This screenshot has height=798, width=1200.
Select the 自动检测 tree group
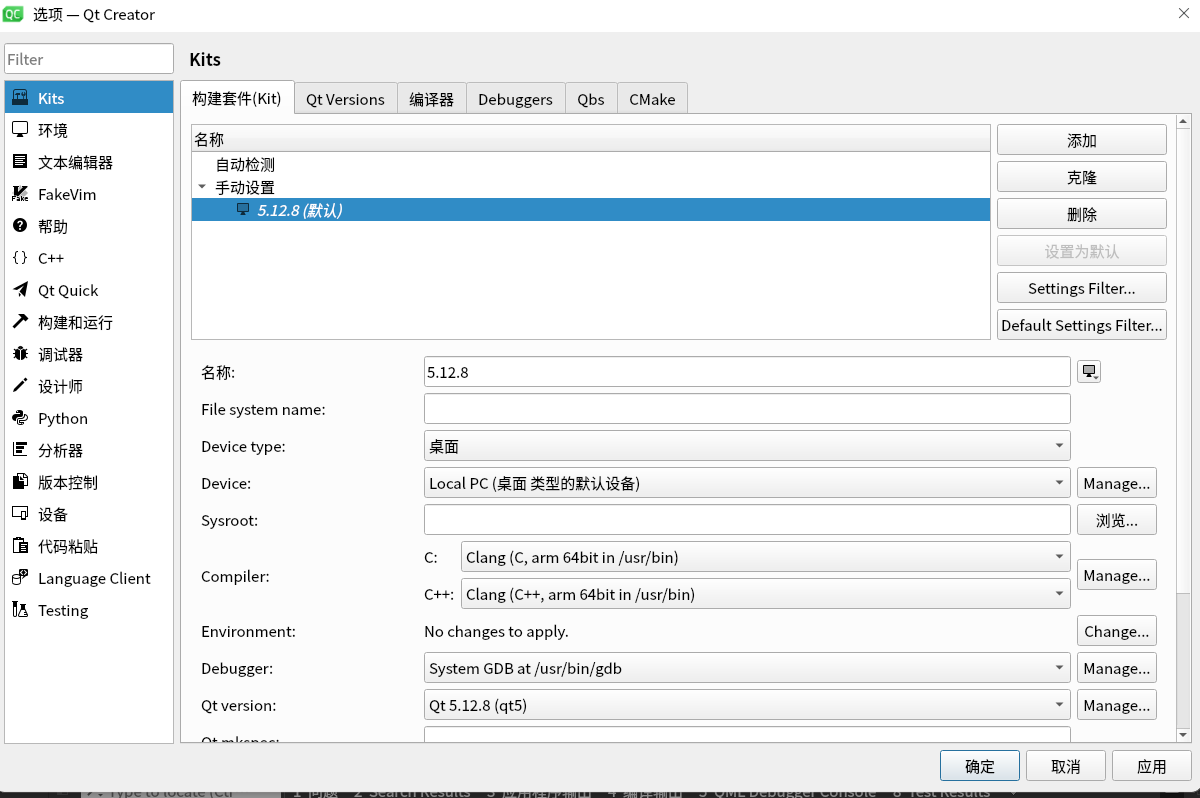point(245,165)
